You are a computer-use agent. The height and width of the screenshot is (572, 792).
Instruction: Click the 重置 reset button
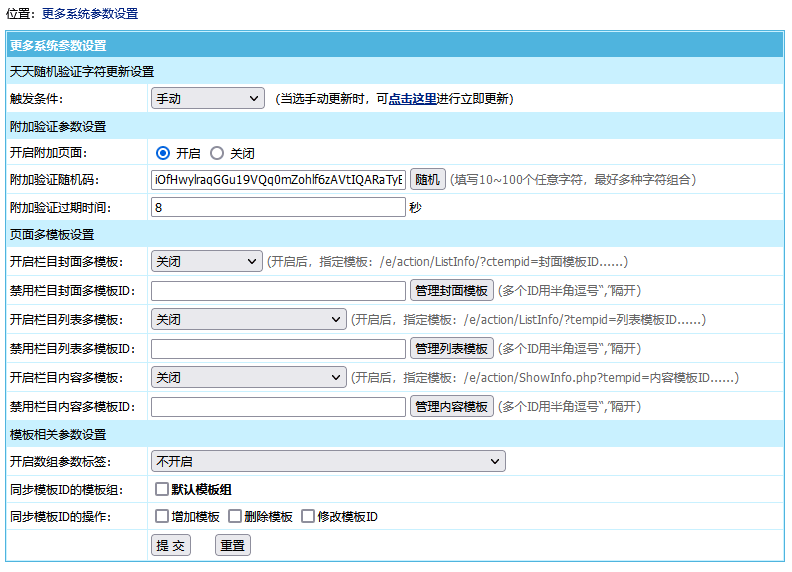click(x=233, y=546)
